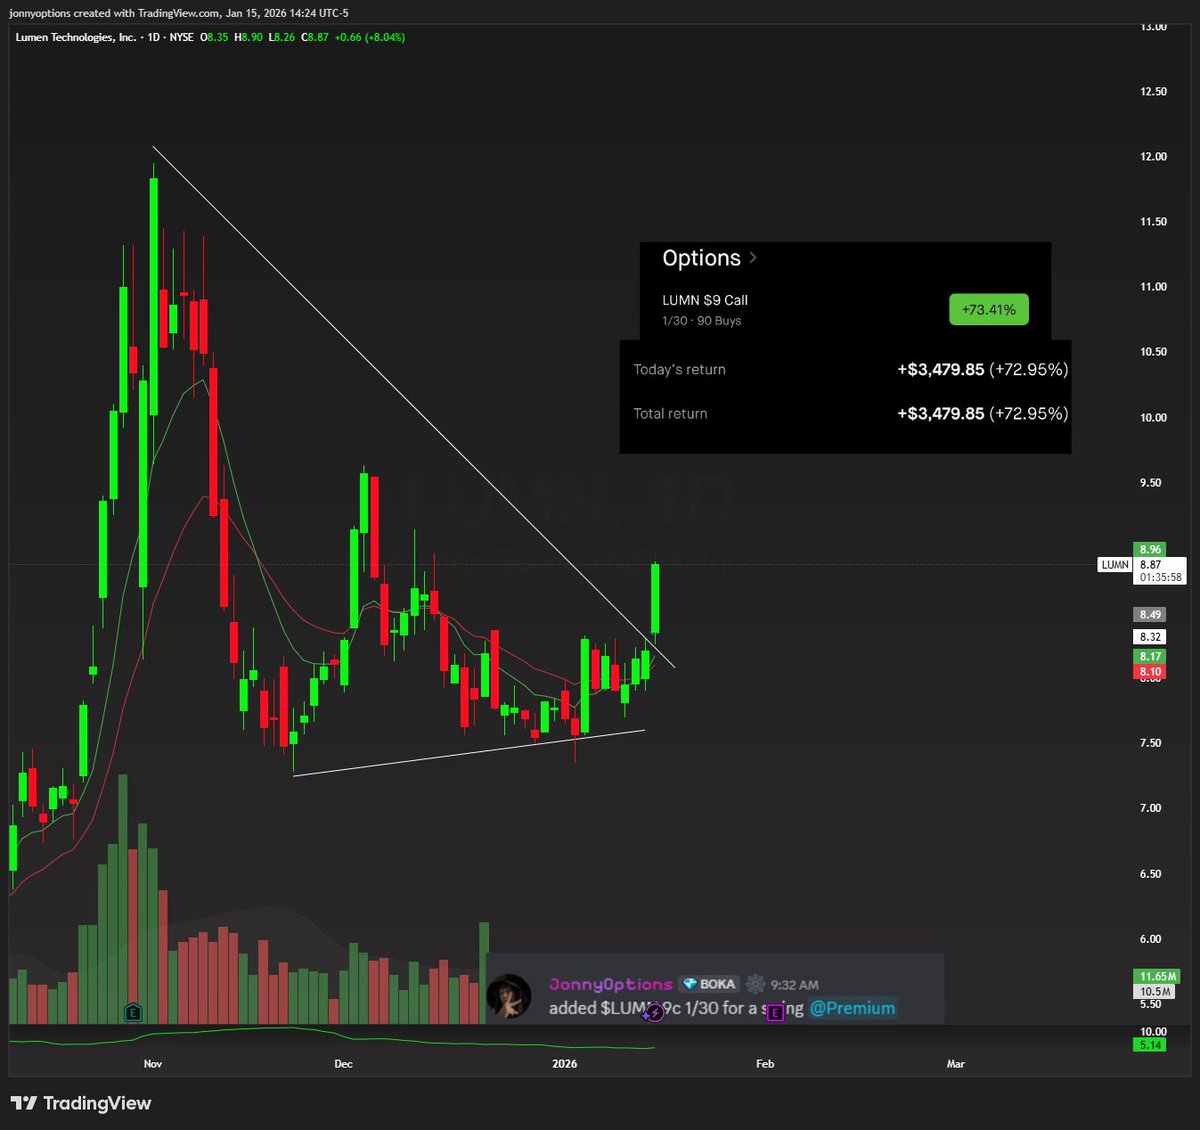Click the Mar label on time axis
This screenshot has width=1200, height=1130.
tap(956, 1064)
